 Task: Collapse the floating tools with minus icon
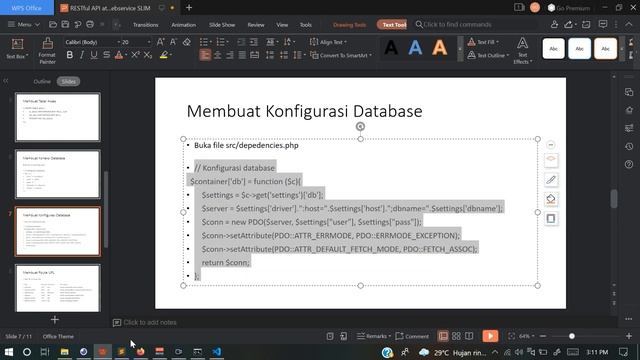551,145
